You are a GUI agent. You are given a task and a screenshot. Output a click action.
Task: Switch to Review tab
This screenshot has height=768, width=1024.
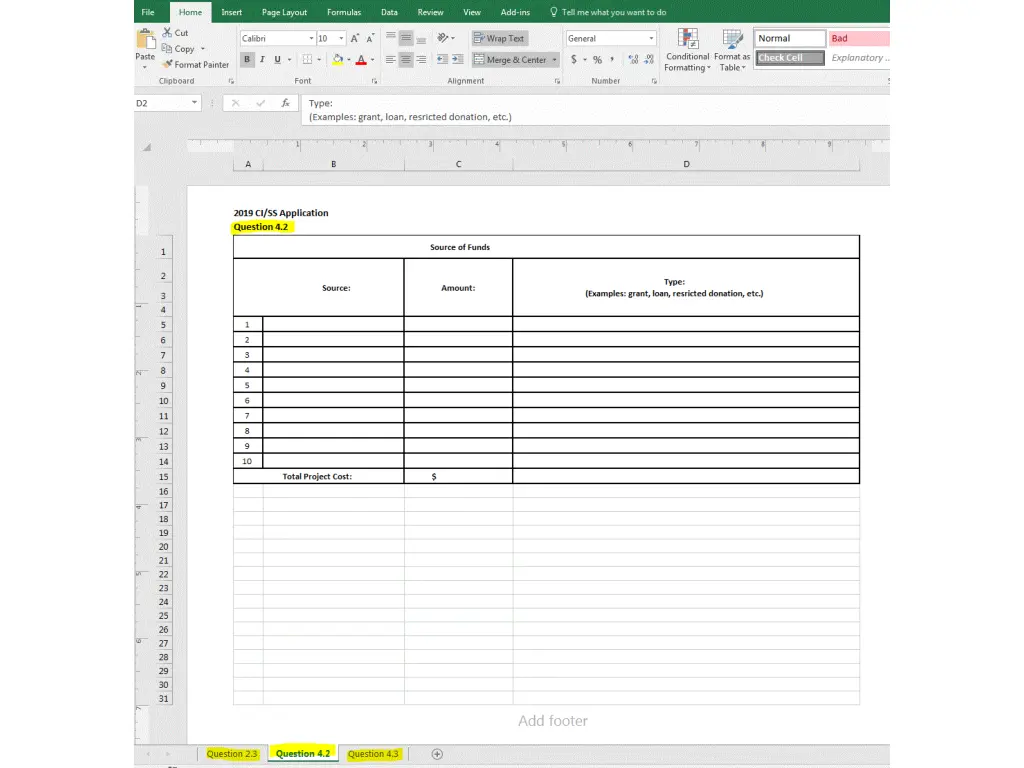click(430, 12)
